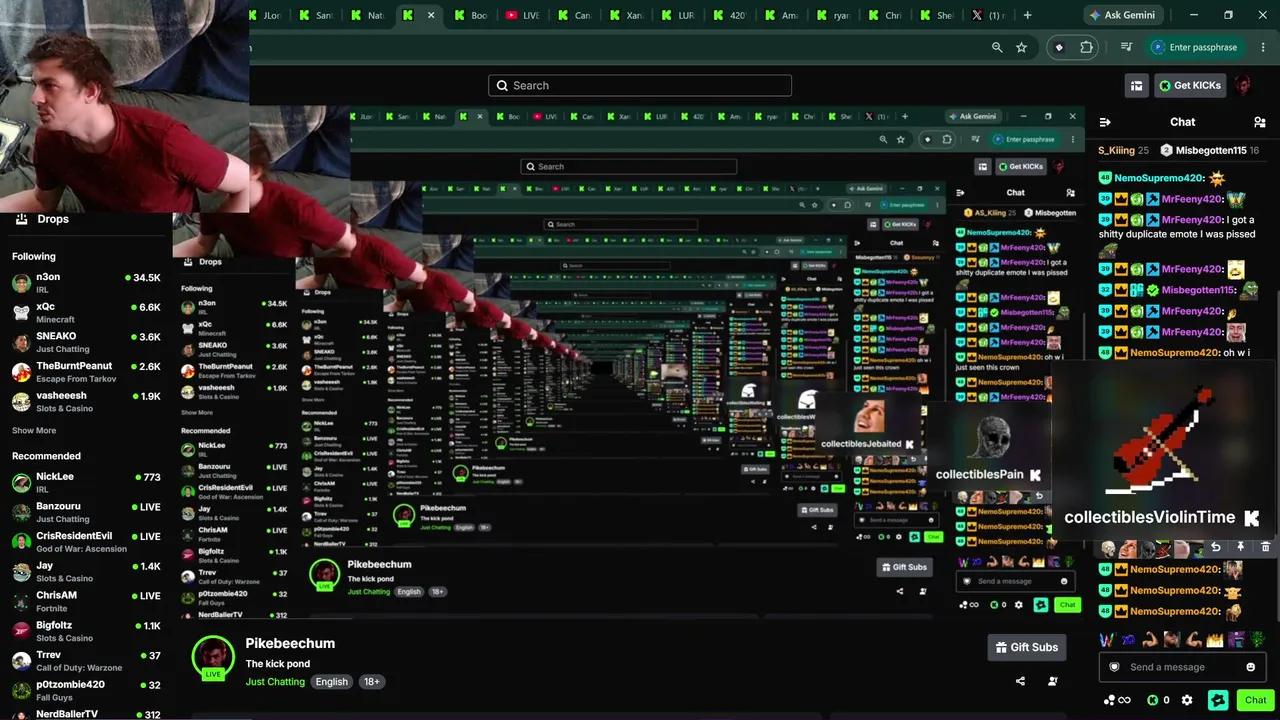The width and height of the screenshot is (1280, 720).
Task: Open the bottom 'Just Chatting' category link
Action: pyautogui.click(x=275, y=682)
